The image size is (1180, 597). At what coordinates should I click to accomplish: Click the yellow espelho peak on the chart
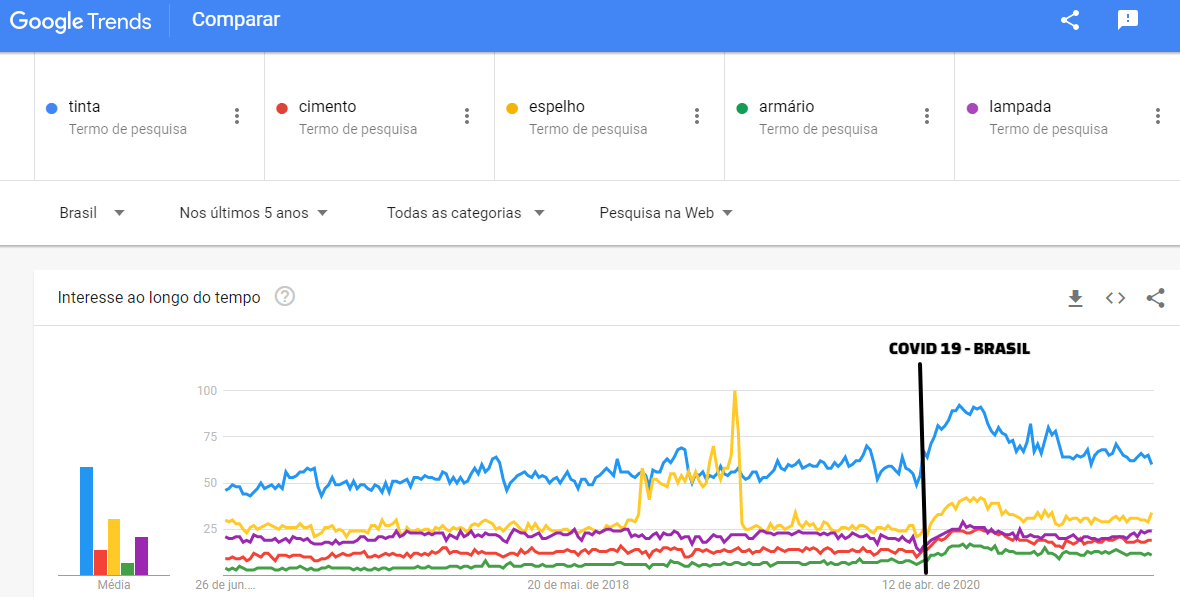click(x=735, y=394)
